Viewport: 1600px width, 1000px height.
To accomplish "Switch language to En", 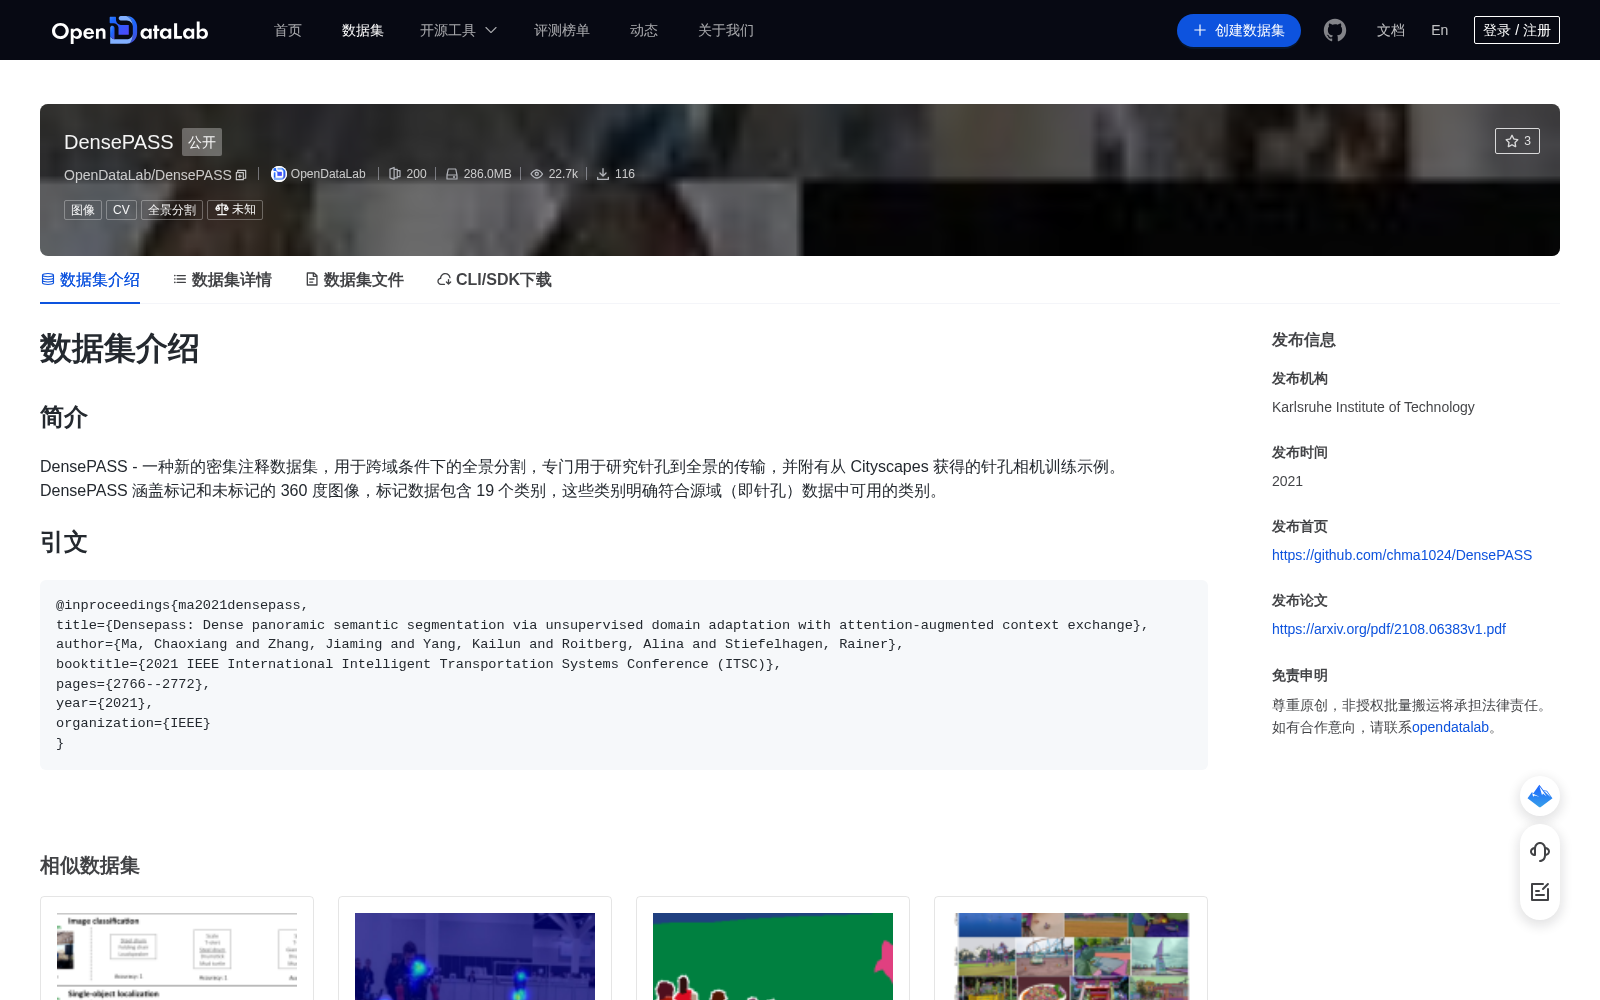I will point(1440,30).
